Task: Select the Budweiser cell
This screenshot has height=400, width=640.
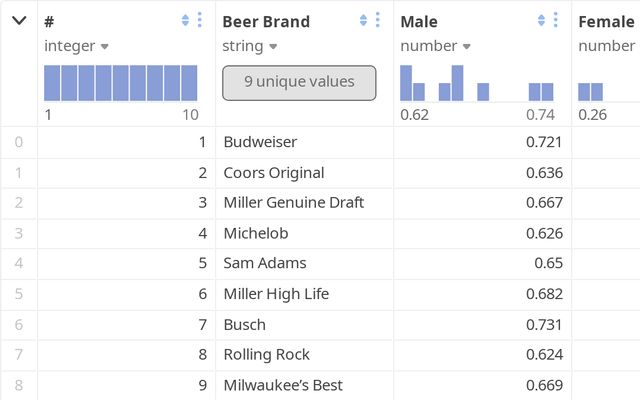Action: pyautogui.click(x=260, y=142)
